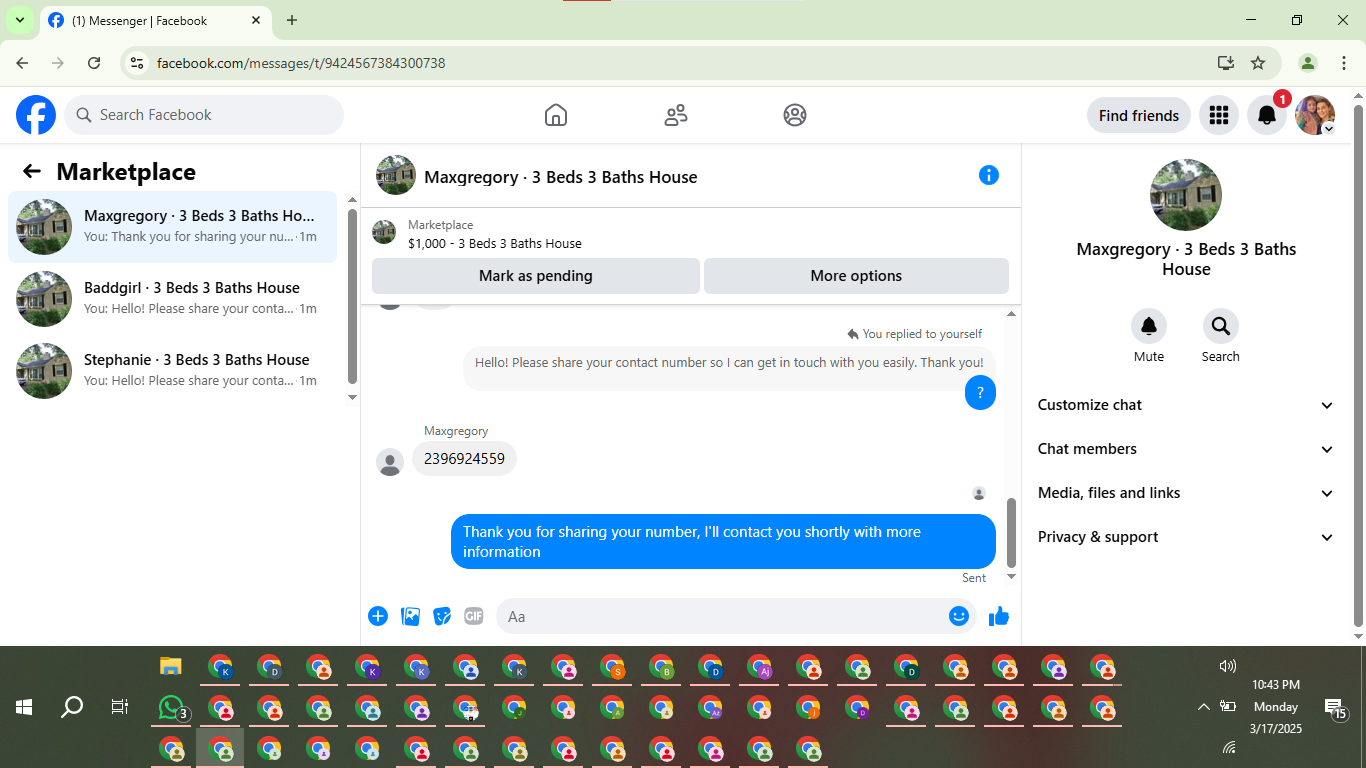Viewport: 1366px width, 768px height.
Task: Open the Baddgirl conversation
Action: click(173, 299)
